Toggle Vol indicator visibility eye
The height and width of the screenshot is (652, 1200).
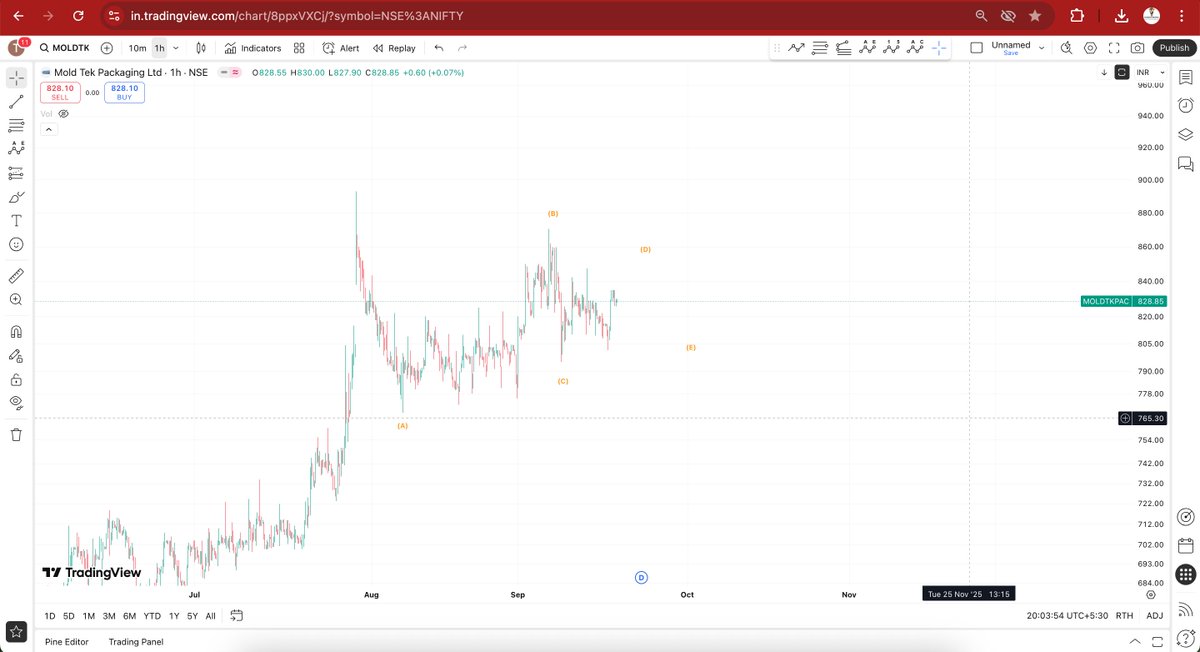point(64,114)
